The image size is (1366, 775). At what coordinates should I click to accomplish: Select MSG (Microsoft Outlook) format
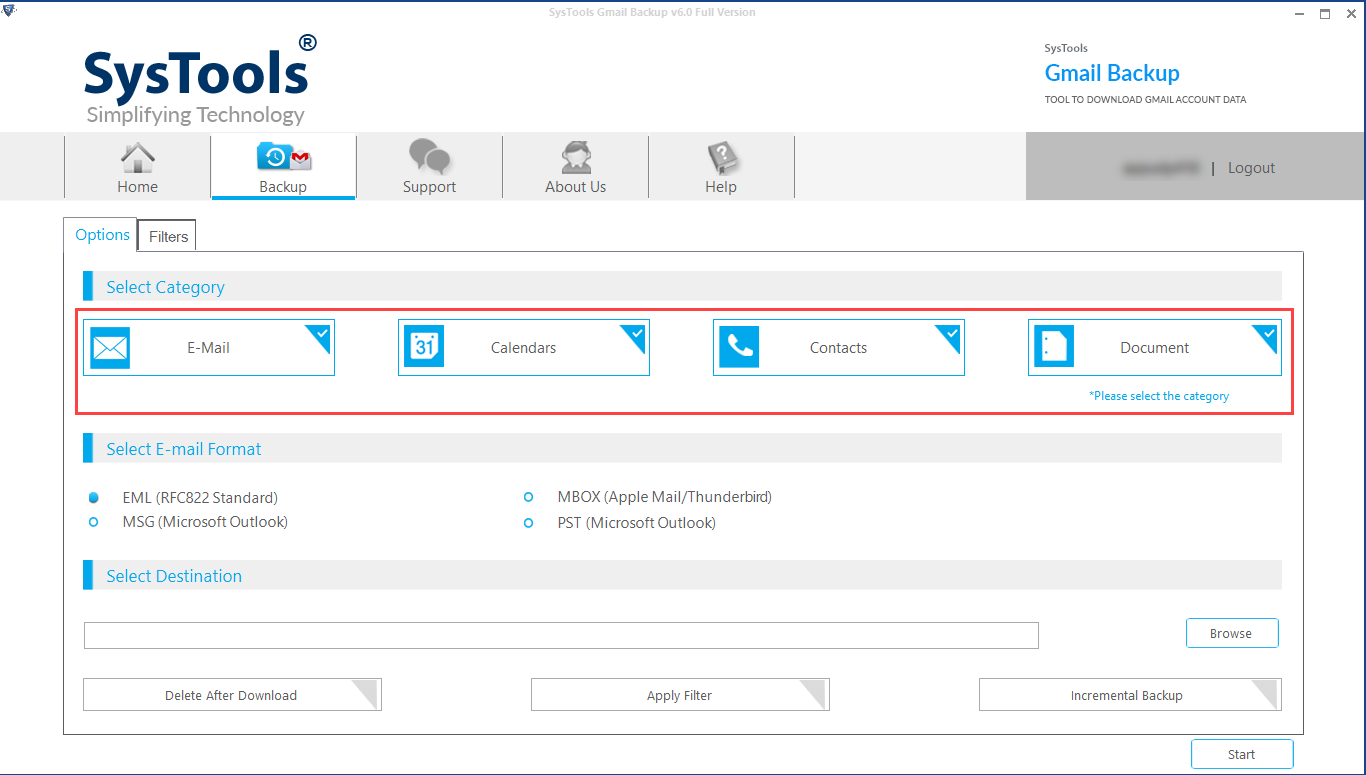click(x=94, y=522)
